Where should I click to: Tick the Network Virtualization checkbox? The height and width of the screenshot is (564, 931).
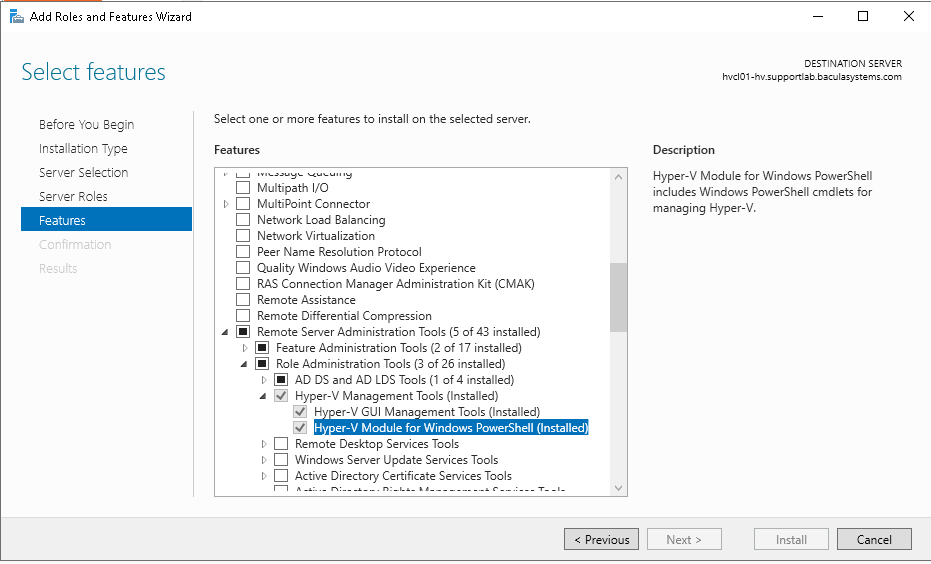pyautogui.click(x=243, y=236)
